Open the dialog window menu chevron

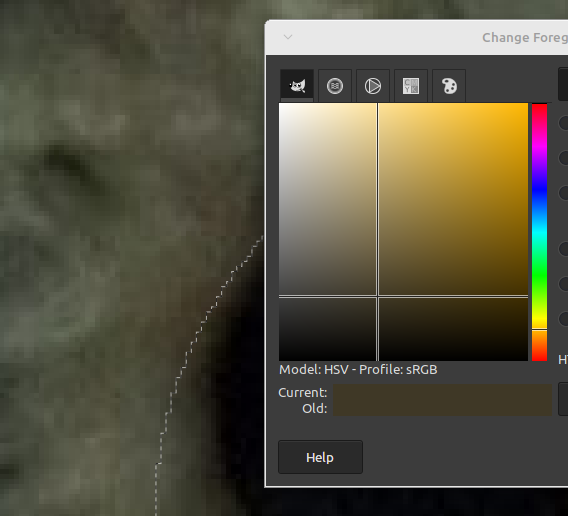tap(288, 37)
